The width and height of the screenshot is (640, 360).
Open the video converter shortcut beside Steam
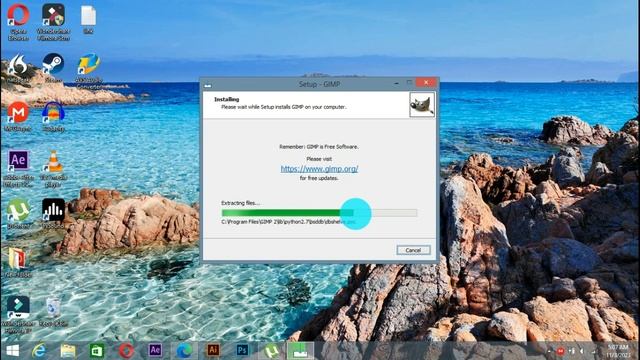89,70
